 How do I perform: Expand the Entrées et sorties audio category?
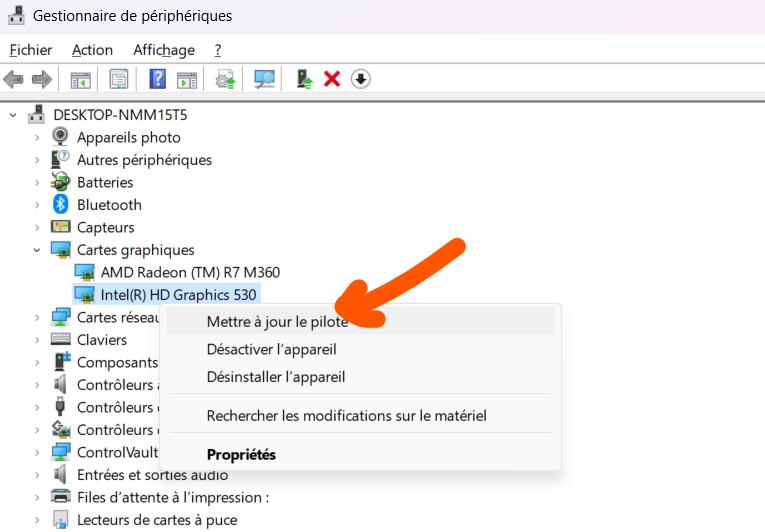[37, 475]
